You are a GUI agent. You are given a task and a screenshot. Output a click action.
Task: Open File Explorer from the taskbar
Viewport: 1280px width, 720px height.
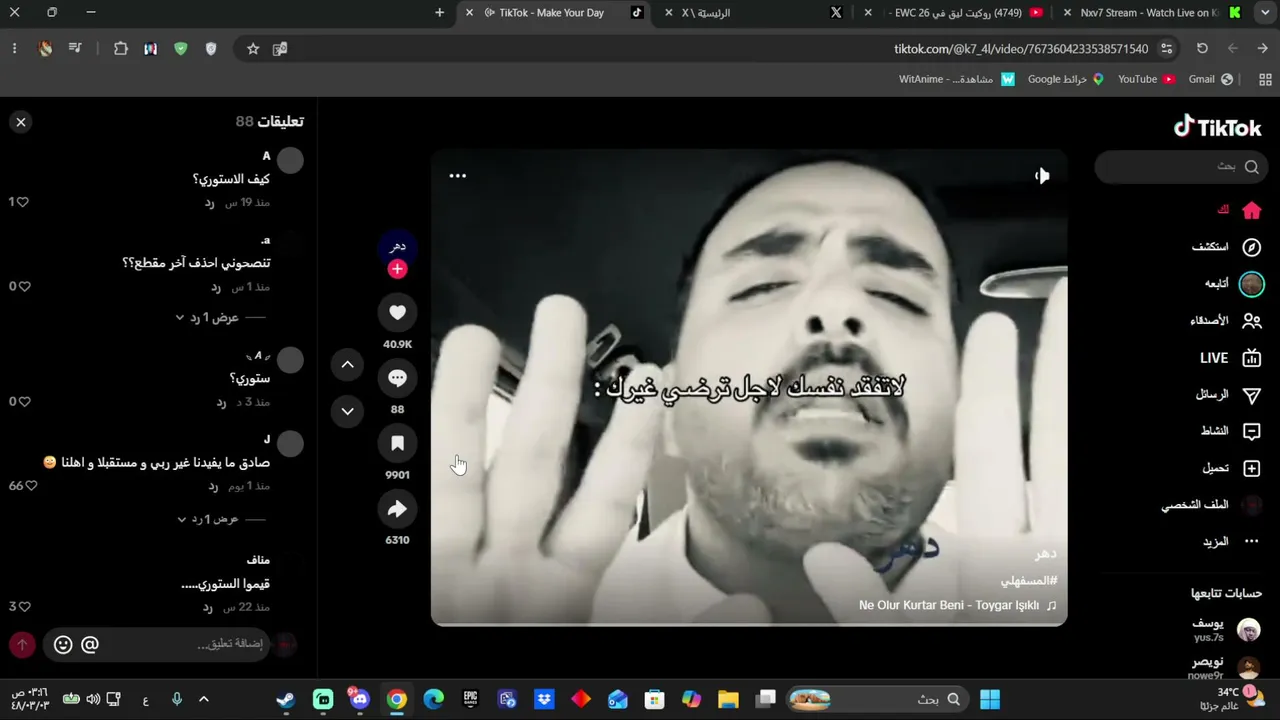728,699
